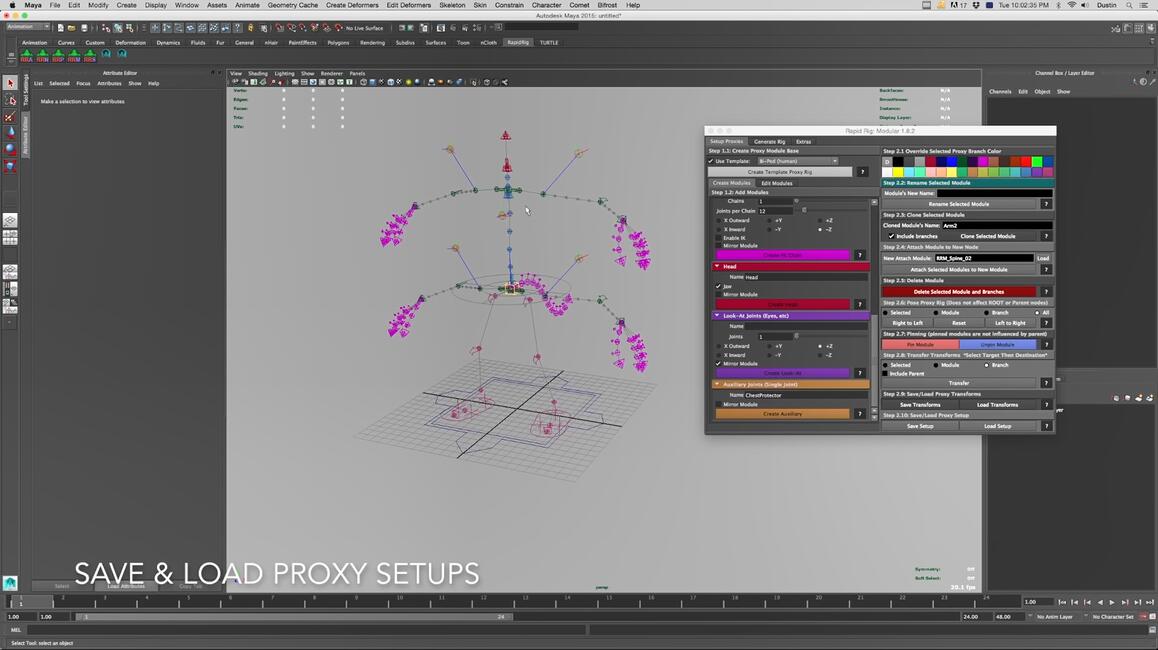Toggle the Include branches checkbox
This screenshot has height=650, width=1158.
[x=891, y=236]
